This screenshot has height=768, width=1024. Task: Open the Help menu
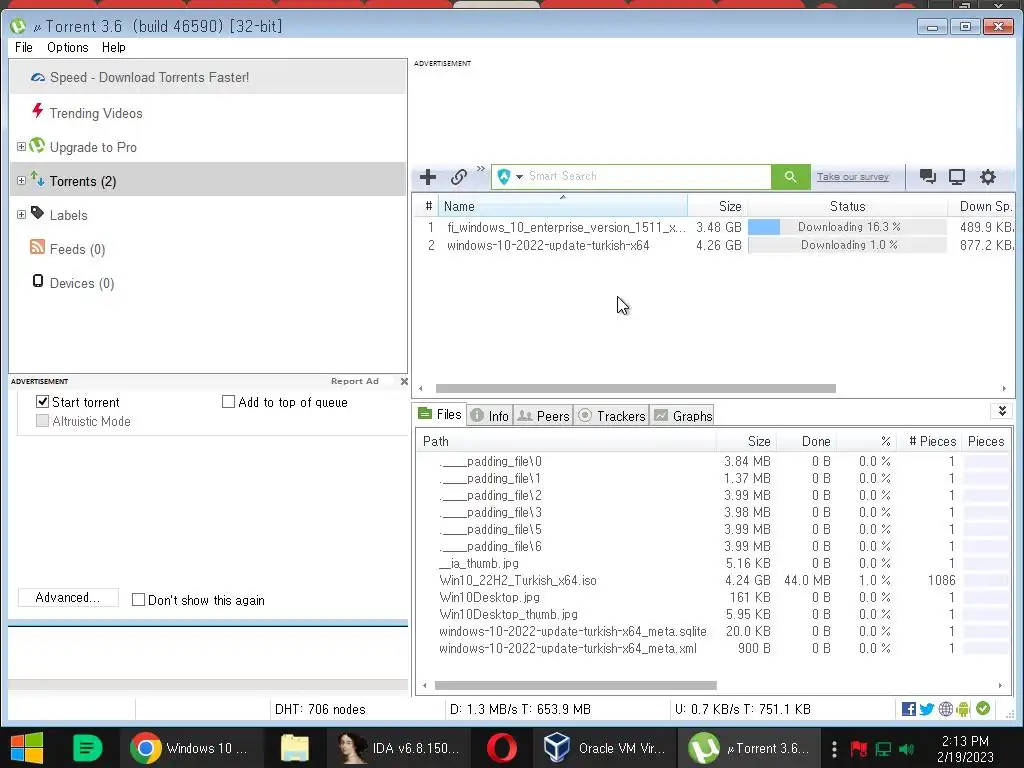114,47
